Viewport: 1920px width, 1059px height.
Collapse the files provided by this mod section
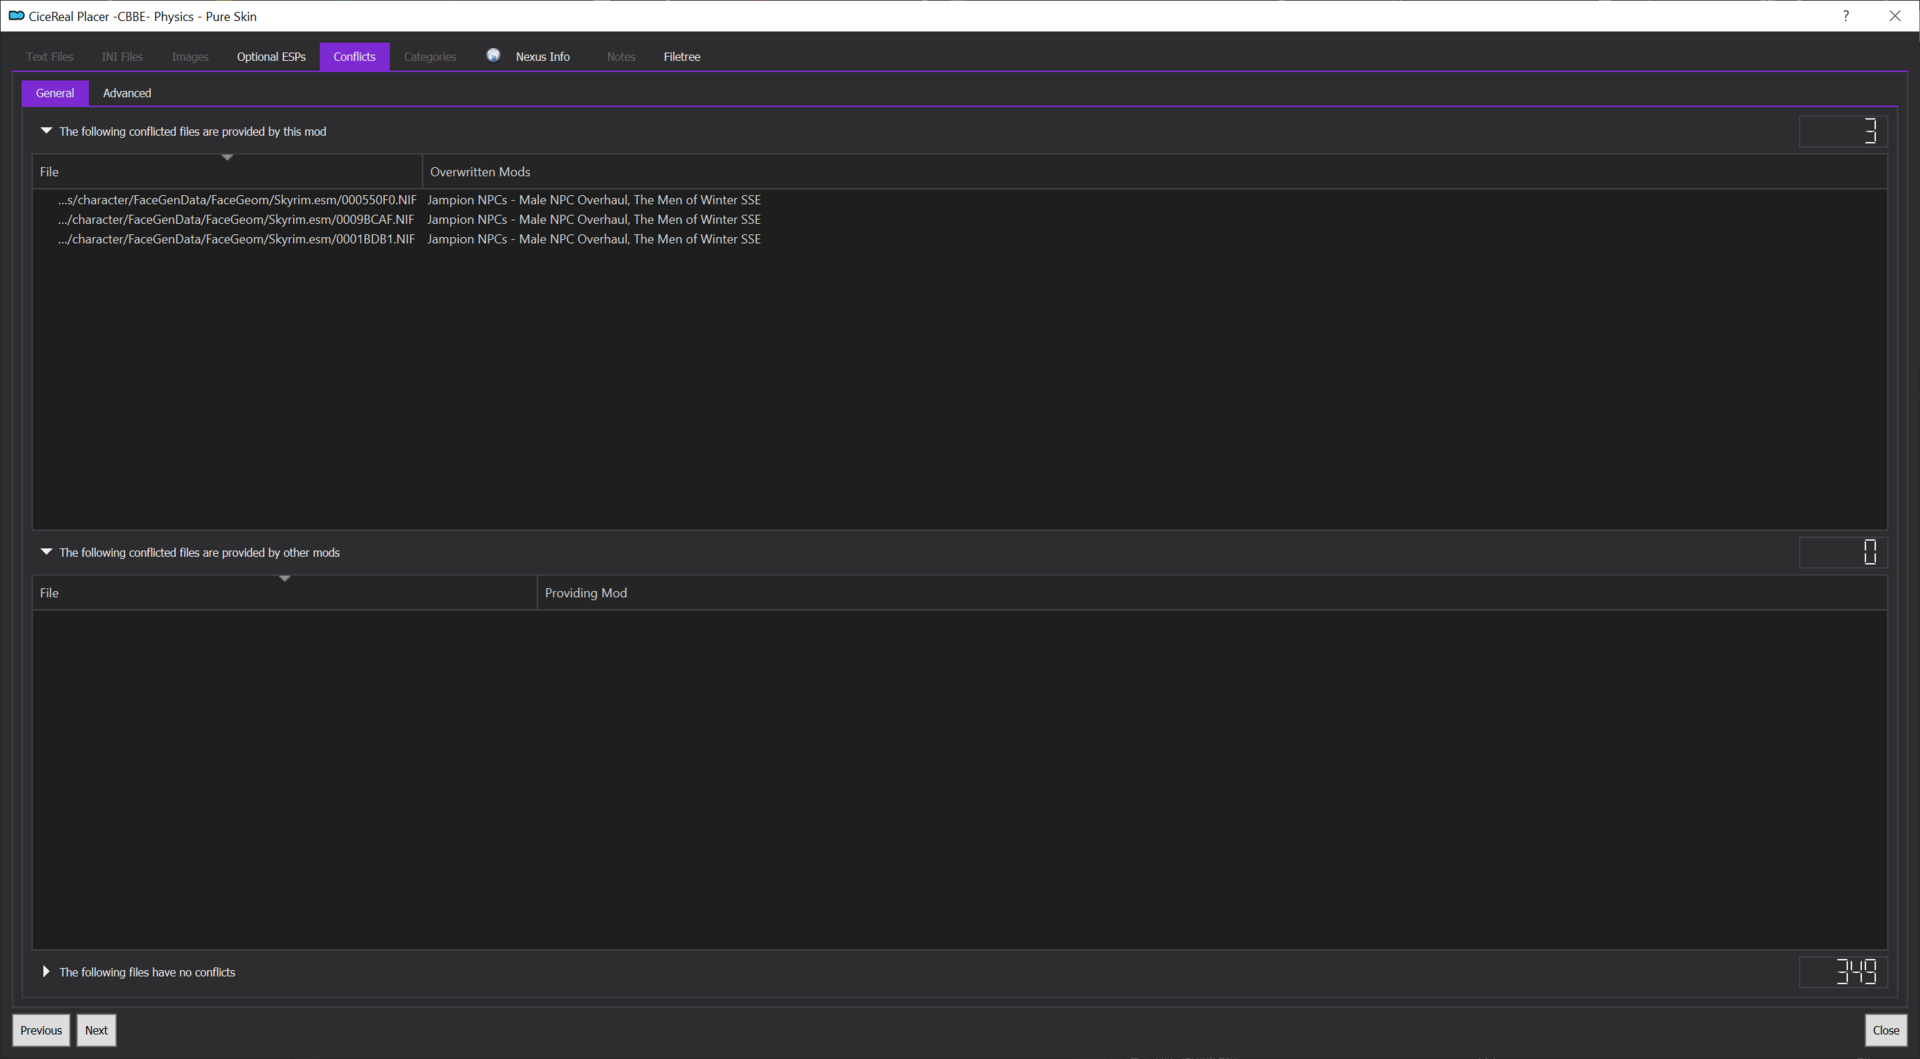(46, 131)
